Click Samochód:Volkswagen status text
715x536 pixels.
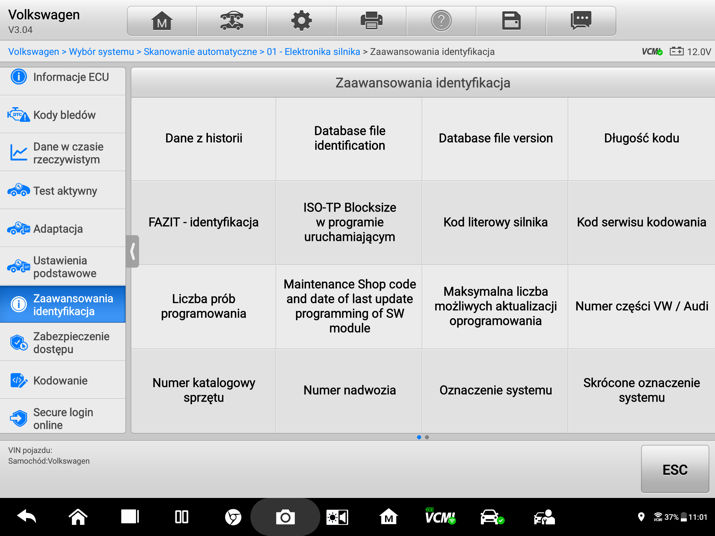pos(49,461)
